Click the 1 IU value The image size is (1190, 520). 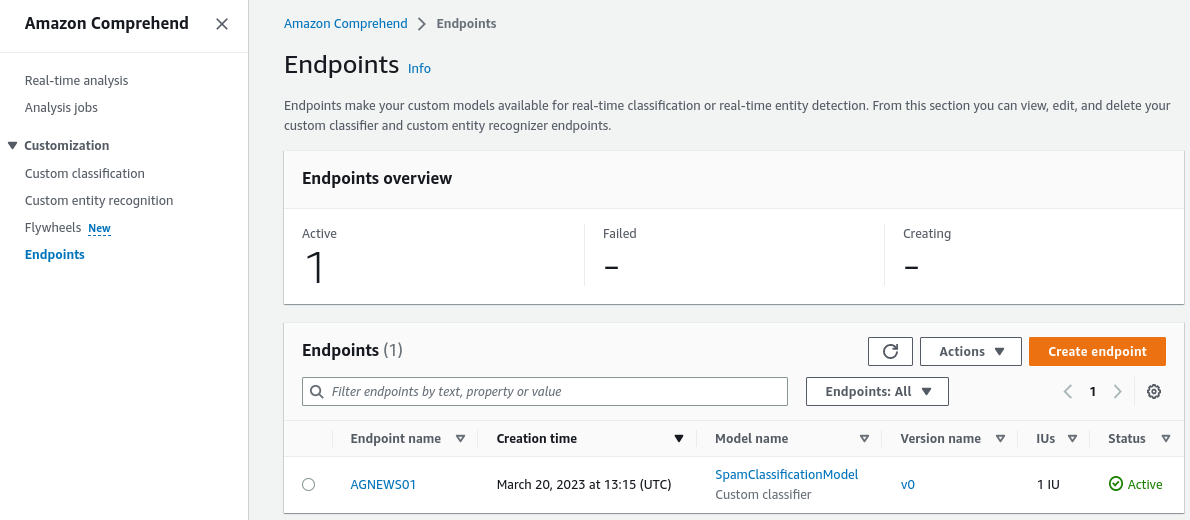tap(1048, 484)
